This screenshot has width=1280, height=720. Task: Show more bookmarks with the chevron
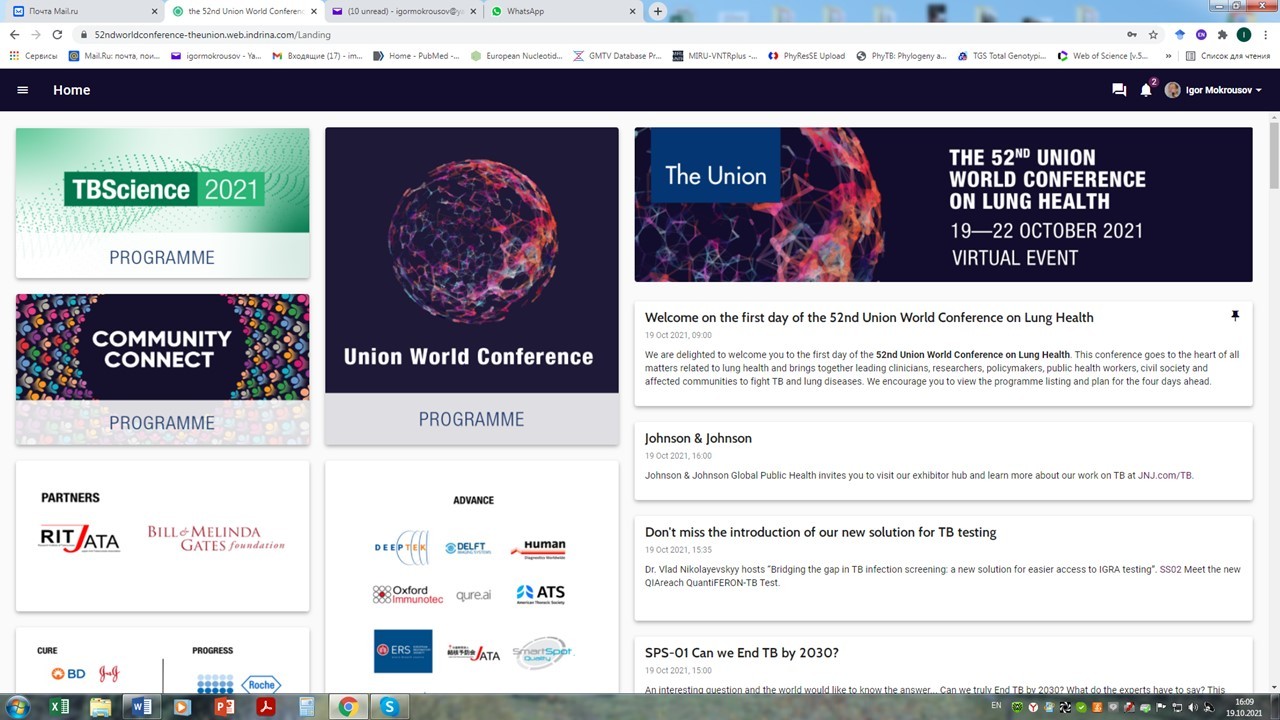click(1168, 56)
